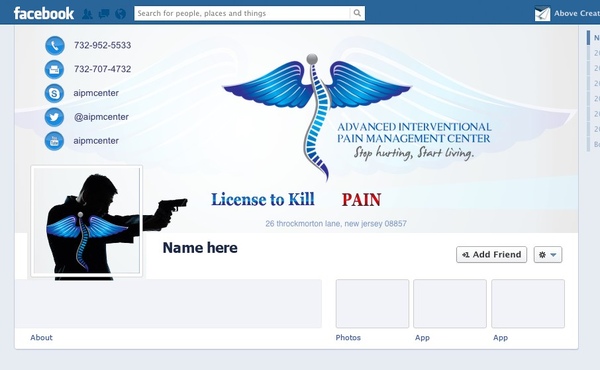
Task: Open the gear settings dropdown
Action: [548, 254]
